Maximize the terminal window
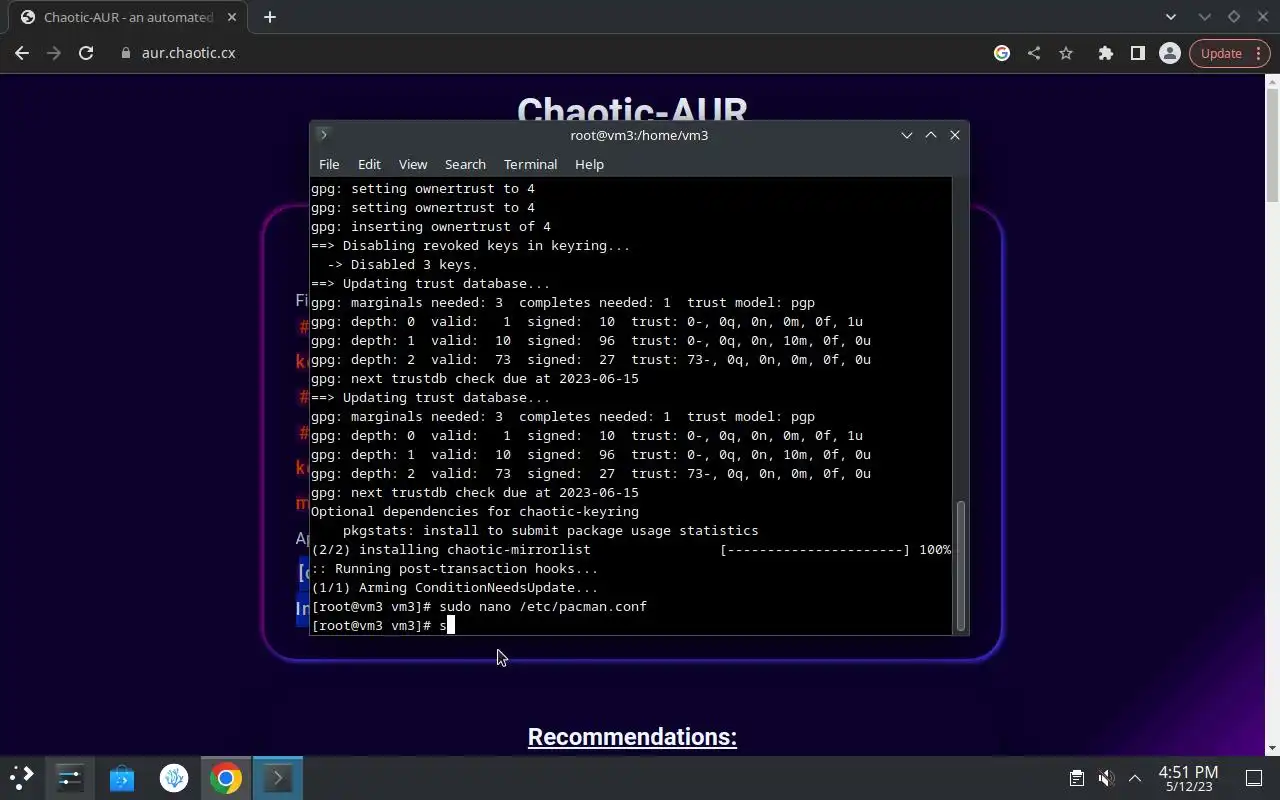The image size is (1280, 800). pos(931,135)
